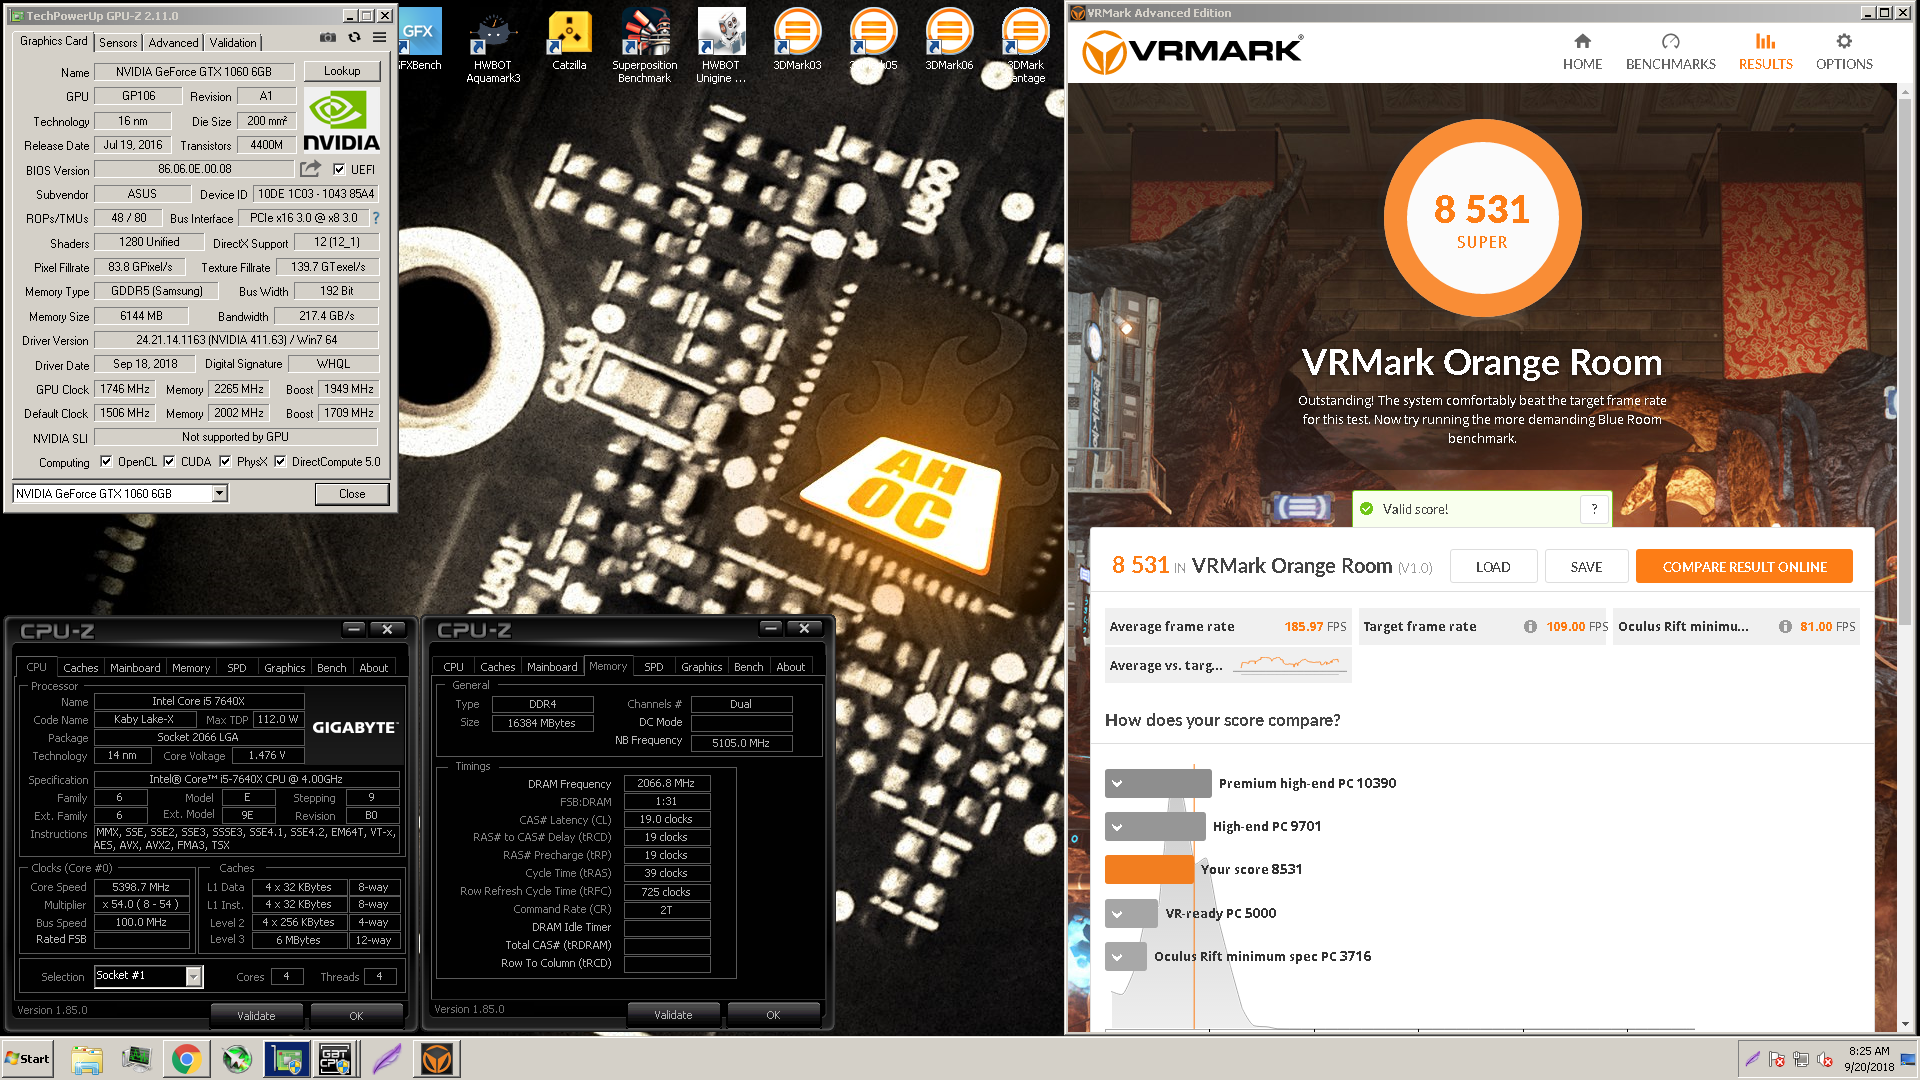Viewport: 1920px width, 1080px height.
Task: Toggle the OpenCL computing checkbox
Action: click(106, 461)
